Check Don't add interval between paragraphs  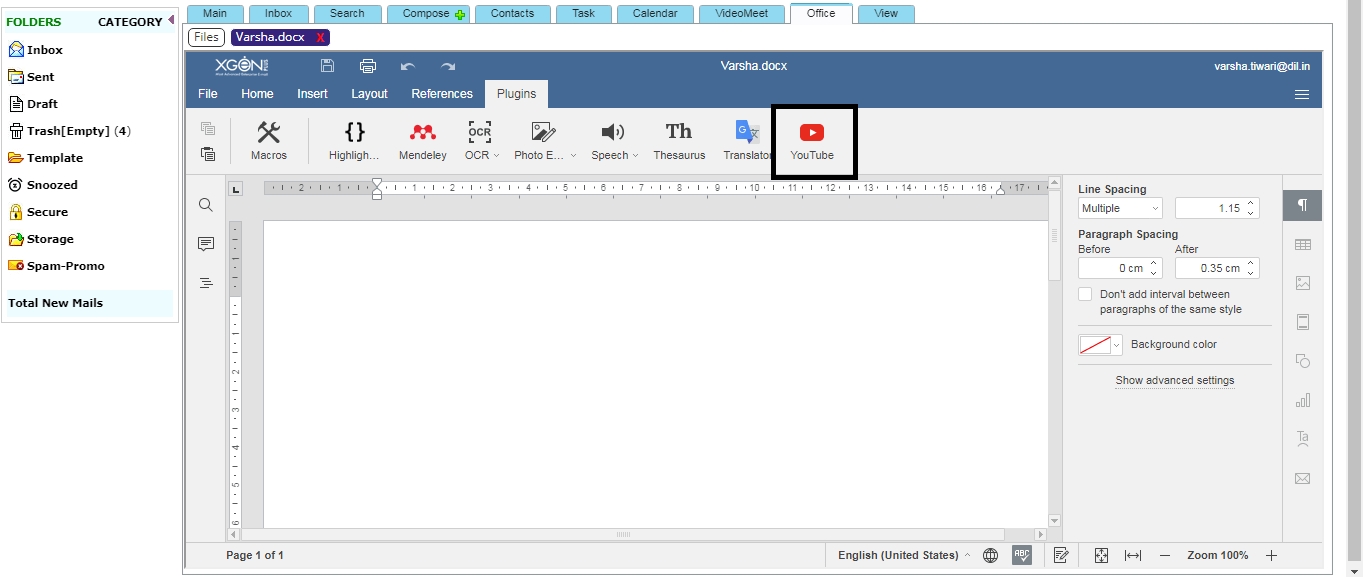point(1085,294)
